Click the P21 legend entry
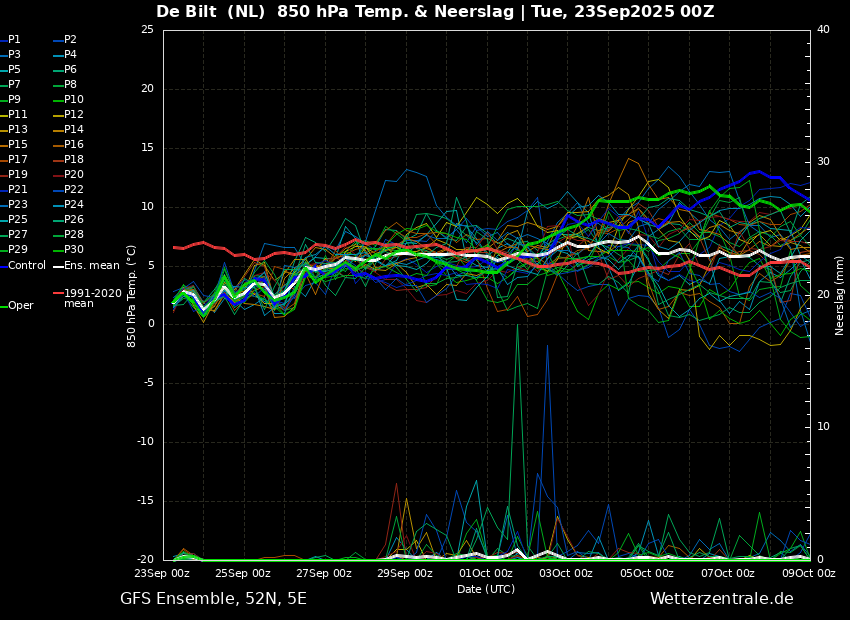The image size is (850, 620). tap(14, 189)
